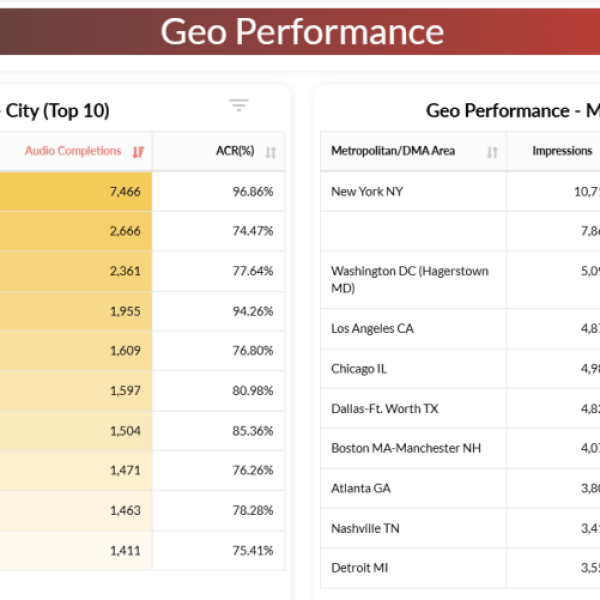Select the Nashville TN row

[460, 528]
